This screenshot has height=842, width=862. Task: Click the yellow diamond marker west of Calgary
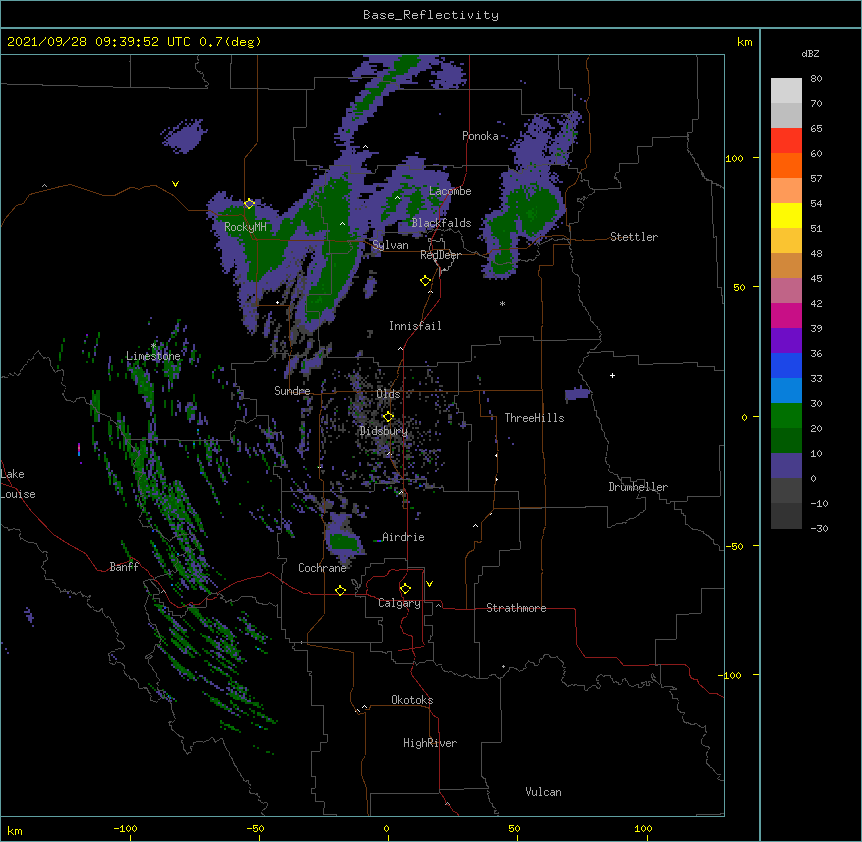coord(340,590)
